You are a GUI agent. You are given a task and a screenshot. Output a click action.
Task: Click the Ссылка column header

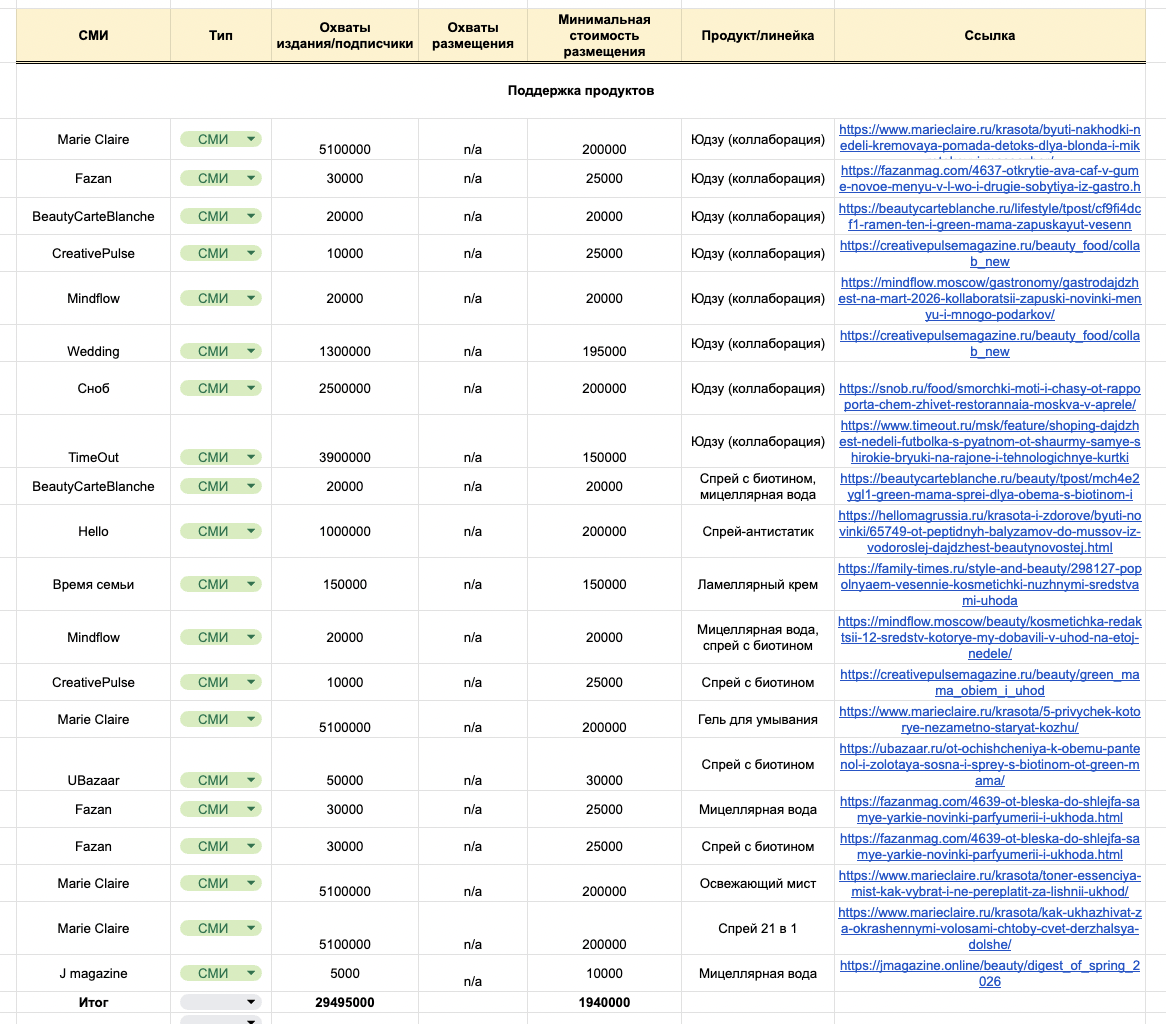990,35
